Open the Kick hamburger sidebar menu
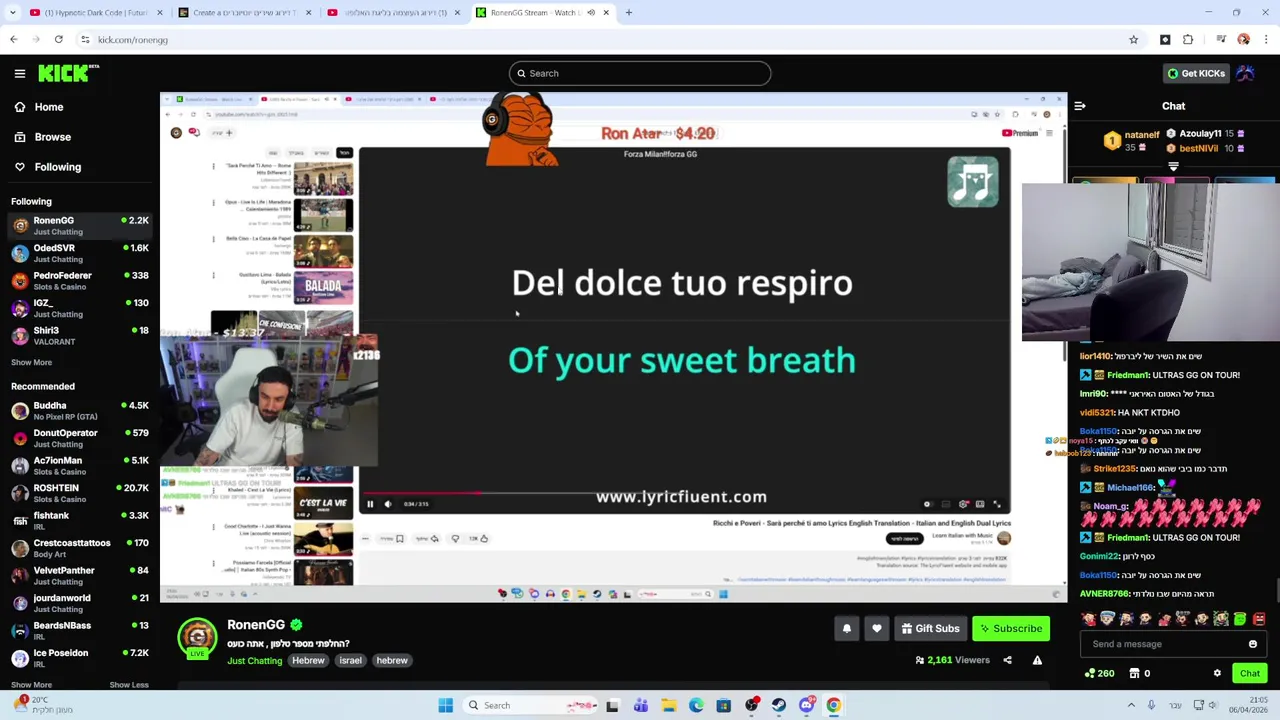 click(19, 73)
